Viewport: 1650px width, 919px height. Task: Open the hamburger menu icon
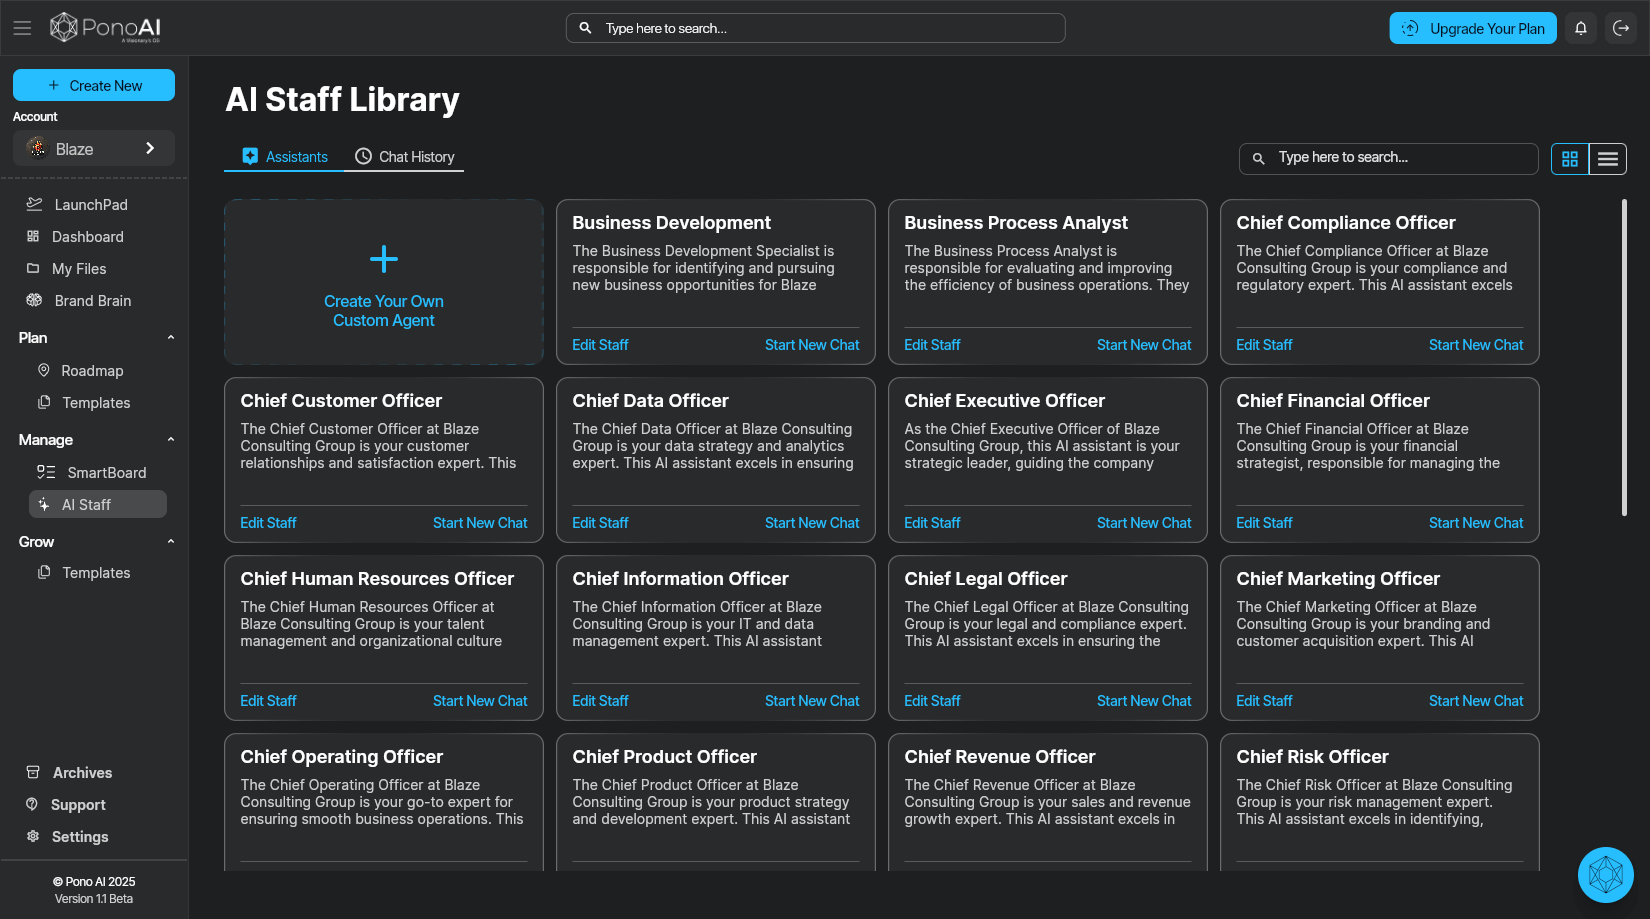click(x=22, y=28)
